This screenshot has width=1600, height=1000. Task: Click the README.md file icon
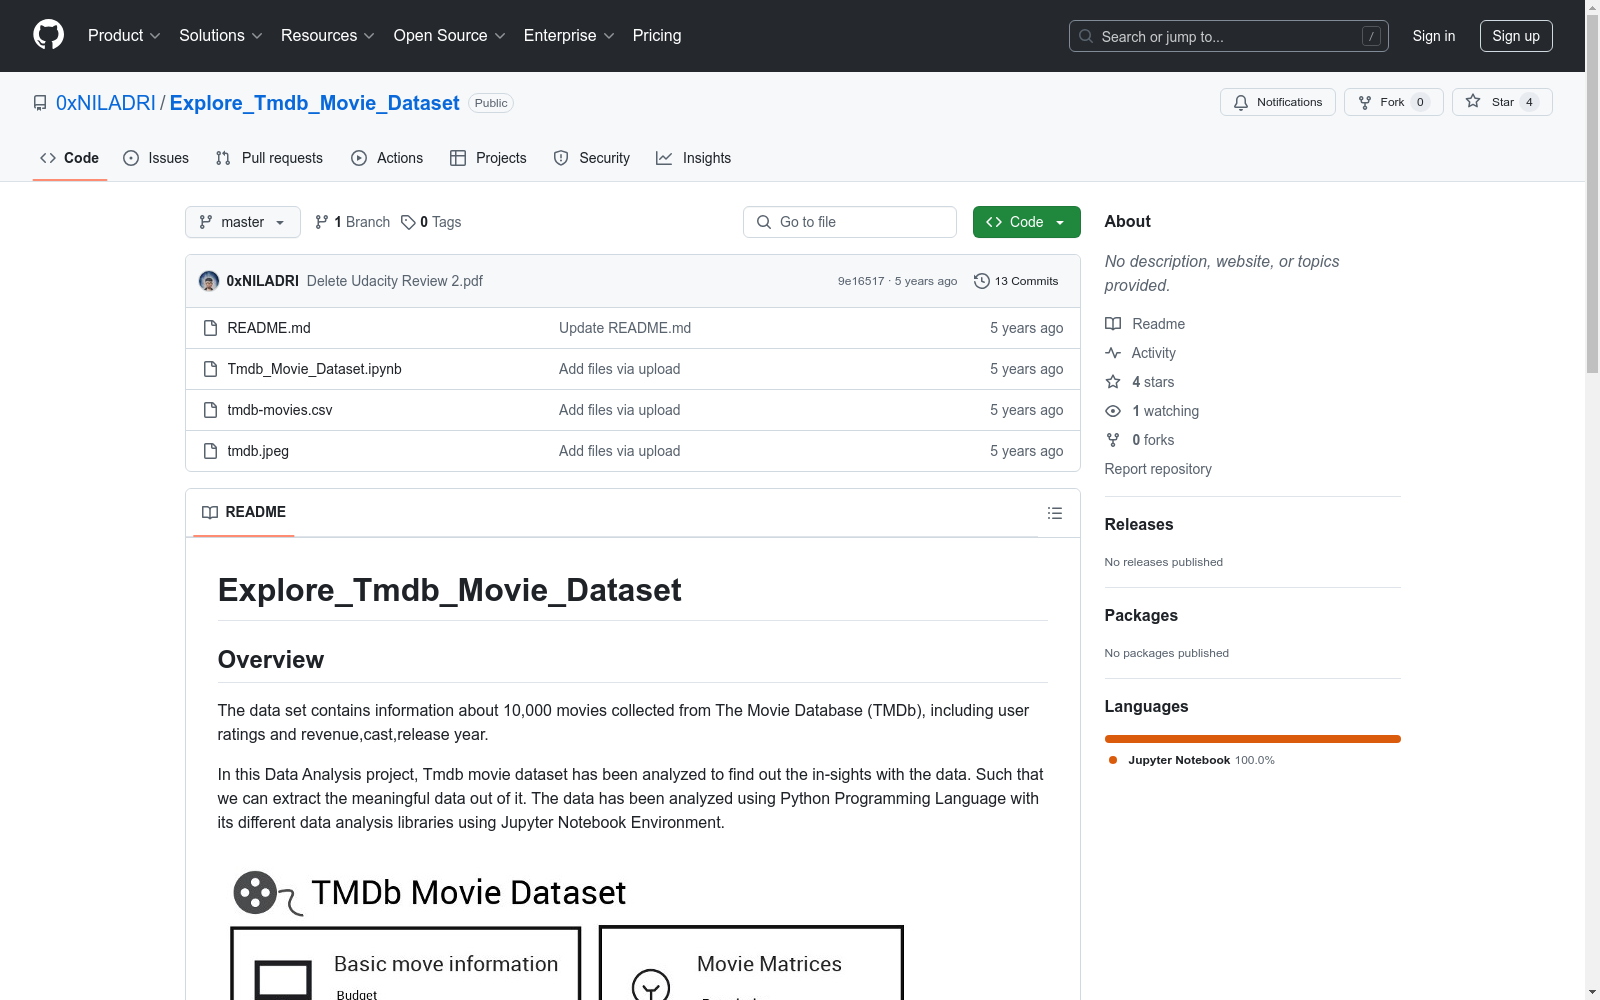210,328
